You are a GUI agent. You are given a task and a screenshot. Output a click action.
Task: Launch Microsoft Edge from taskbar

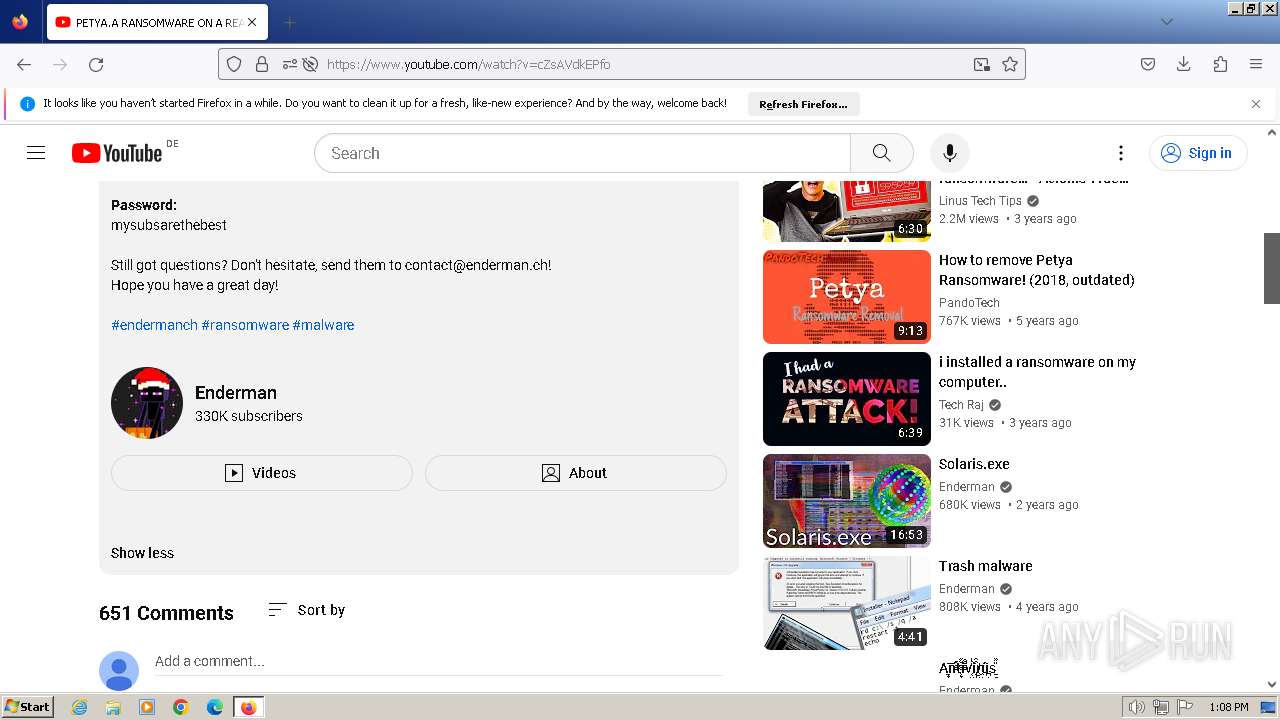(215, 707)
